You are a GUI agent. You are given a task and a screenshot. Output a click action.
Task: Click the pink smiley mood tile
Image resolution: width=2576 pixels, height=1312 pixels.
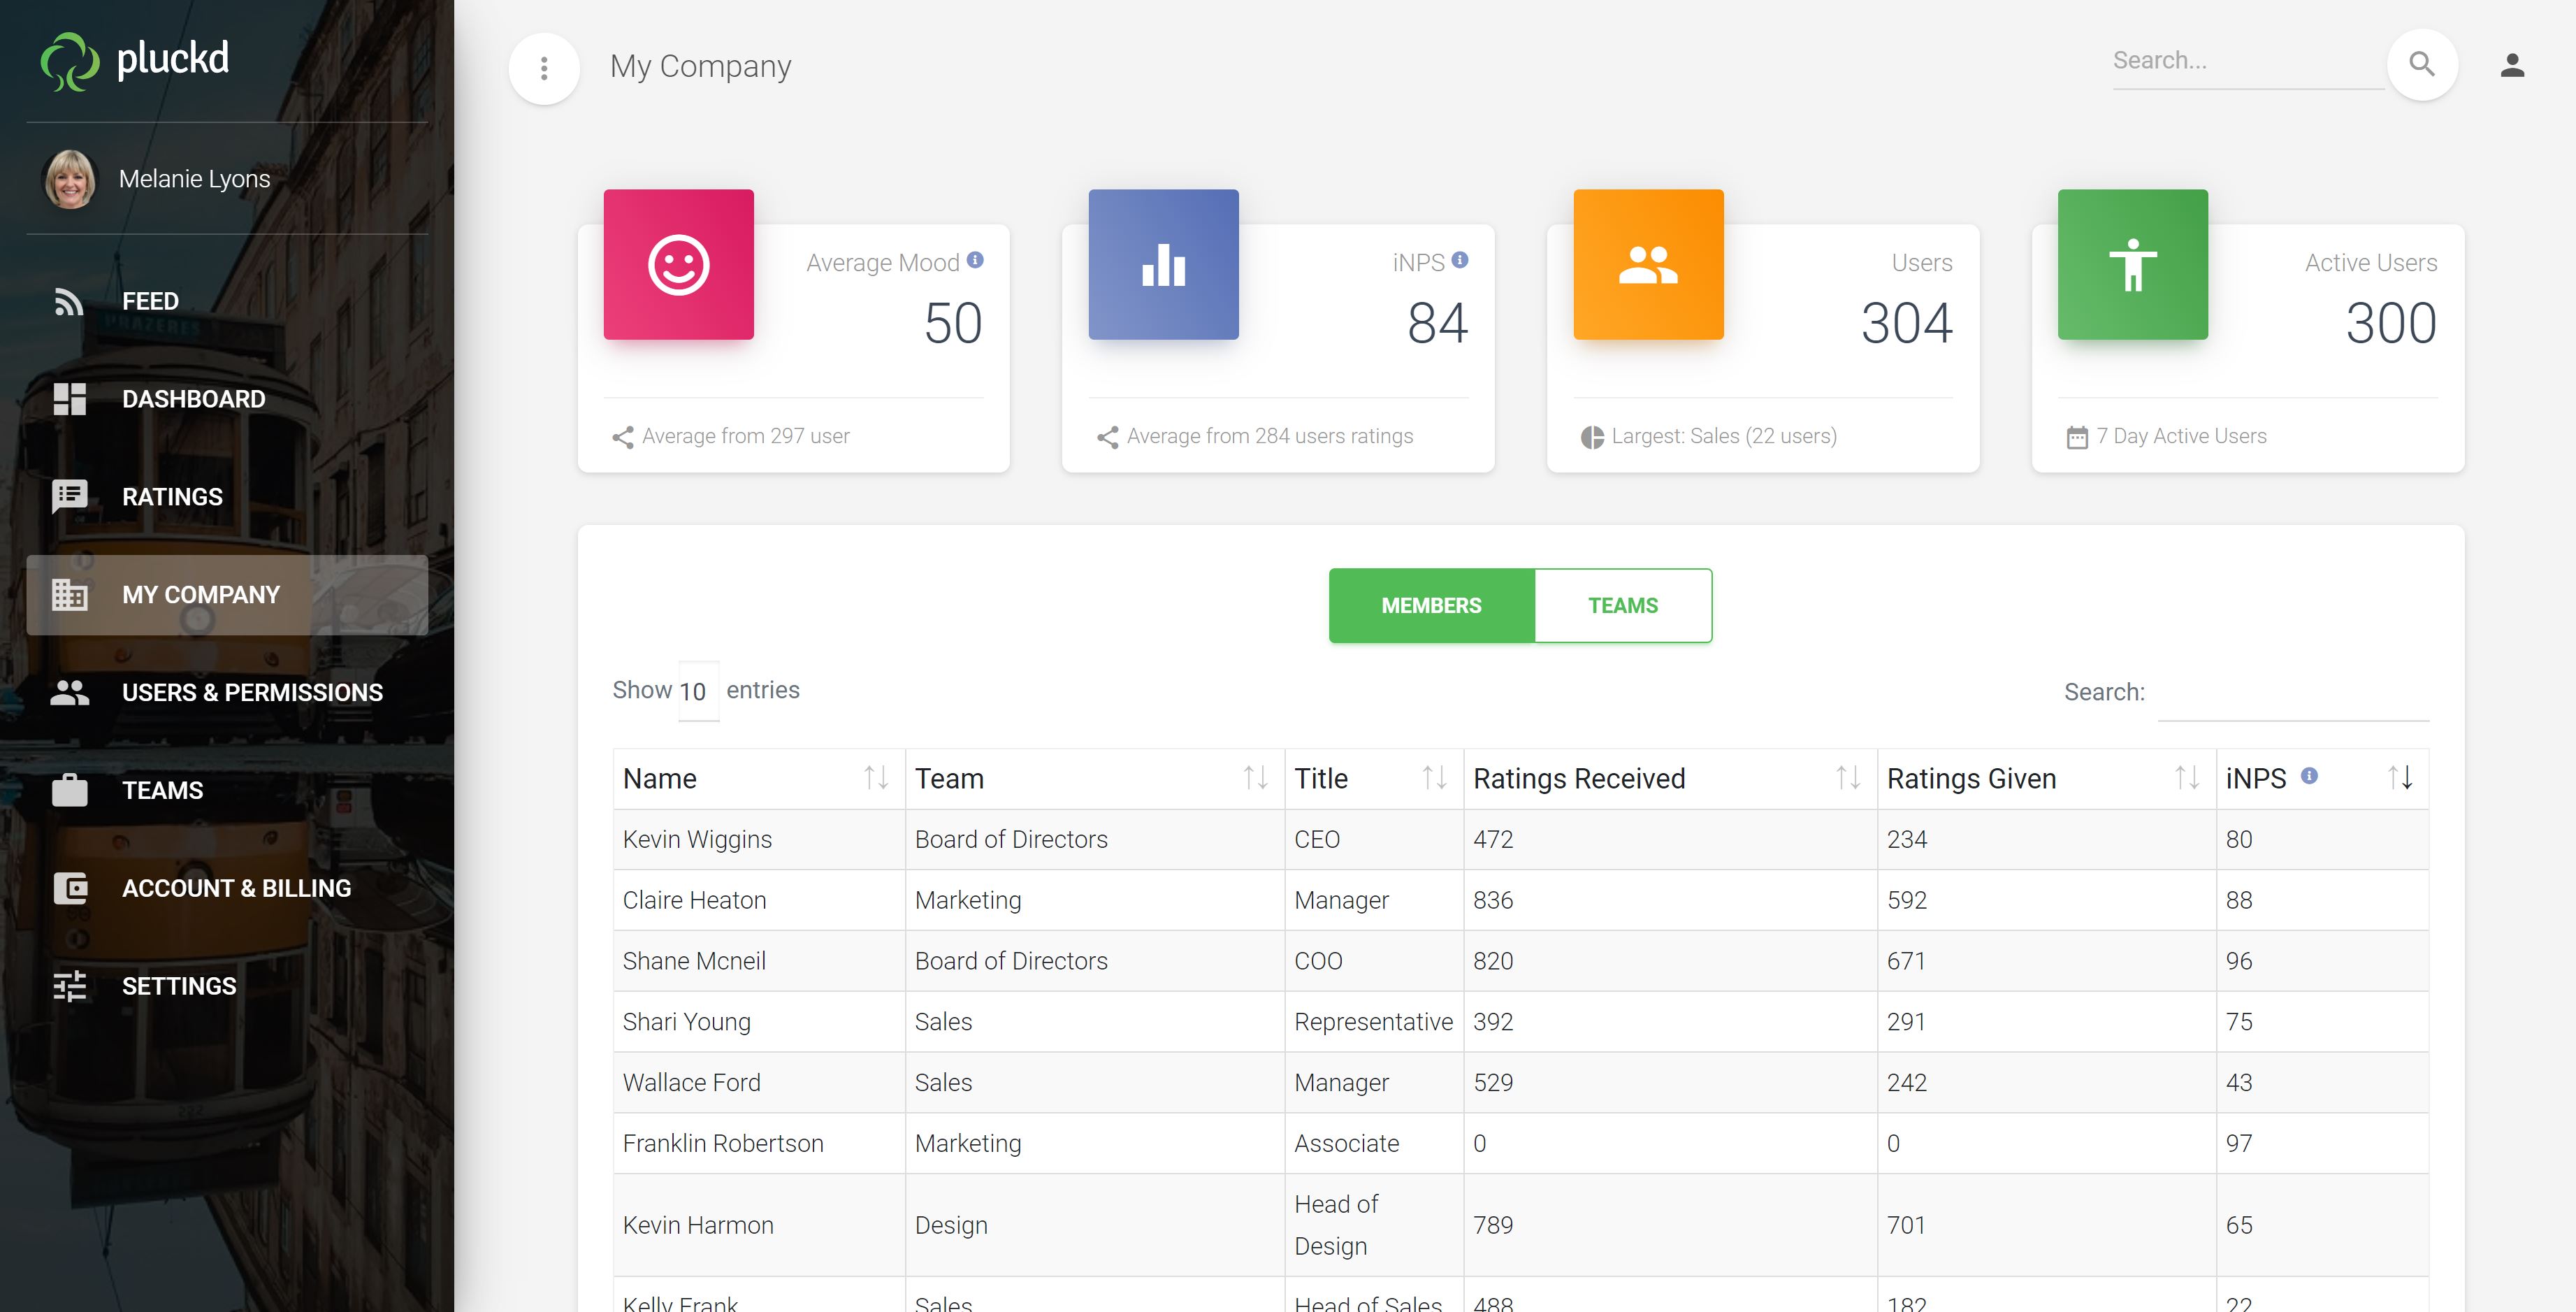[679, 264]
